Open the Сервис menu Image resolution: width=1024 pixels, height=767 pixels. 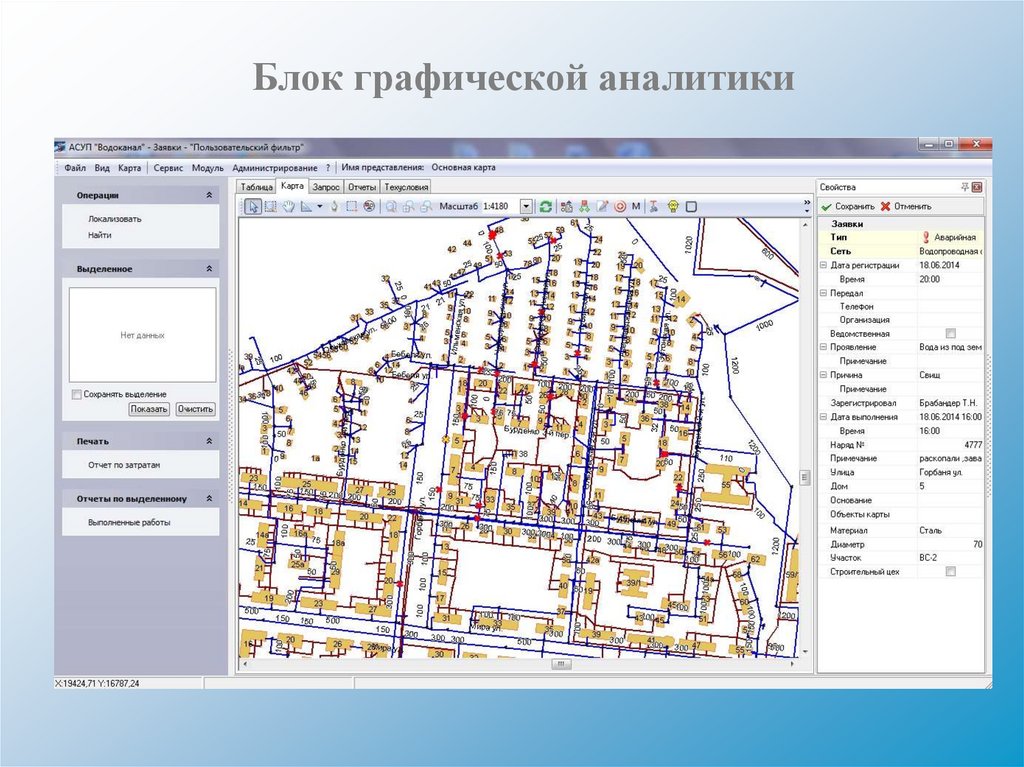[168, 168]
